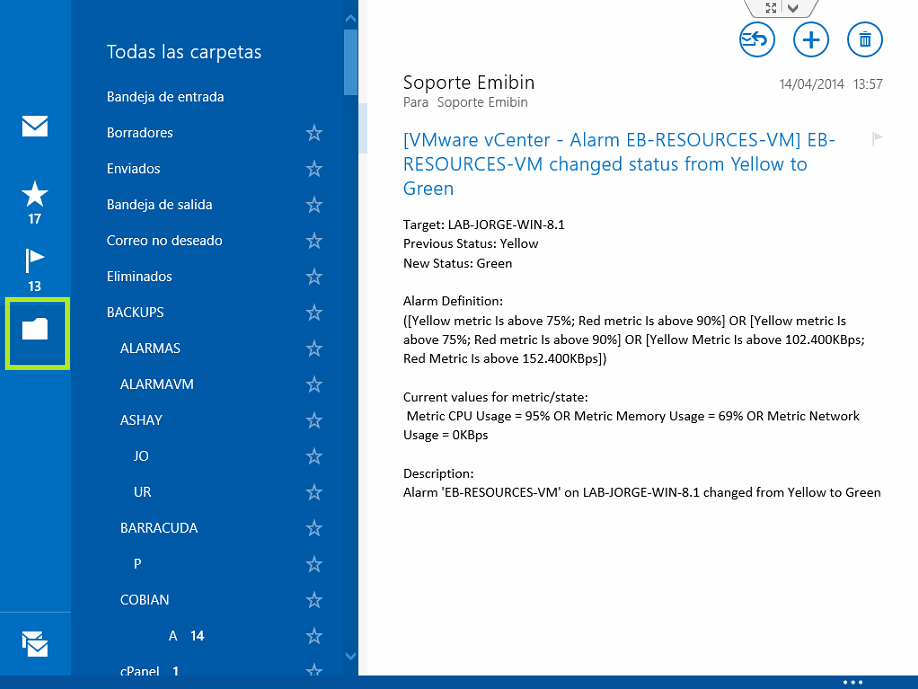Click the date 14/04/2014 13:57

pyautogui.click(x=830, y=84)
